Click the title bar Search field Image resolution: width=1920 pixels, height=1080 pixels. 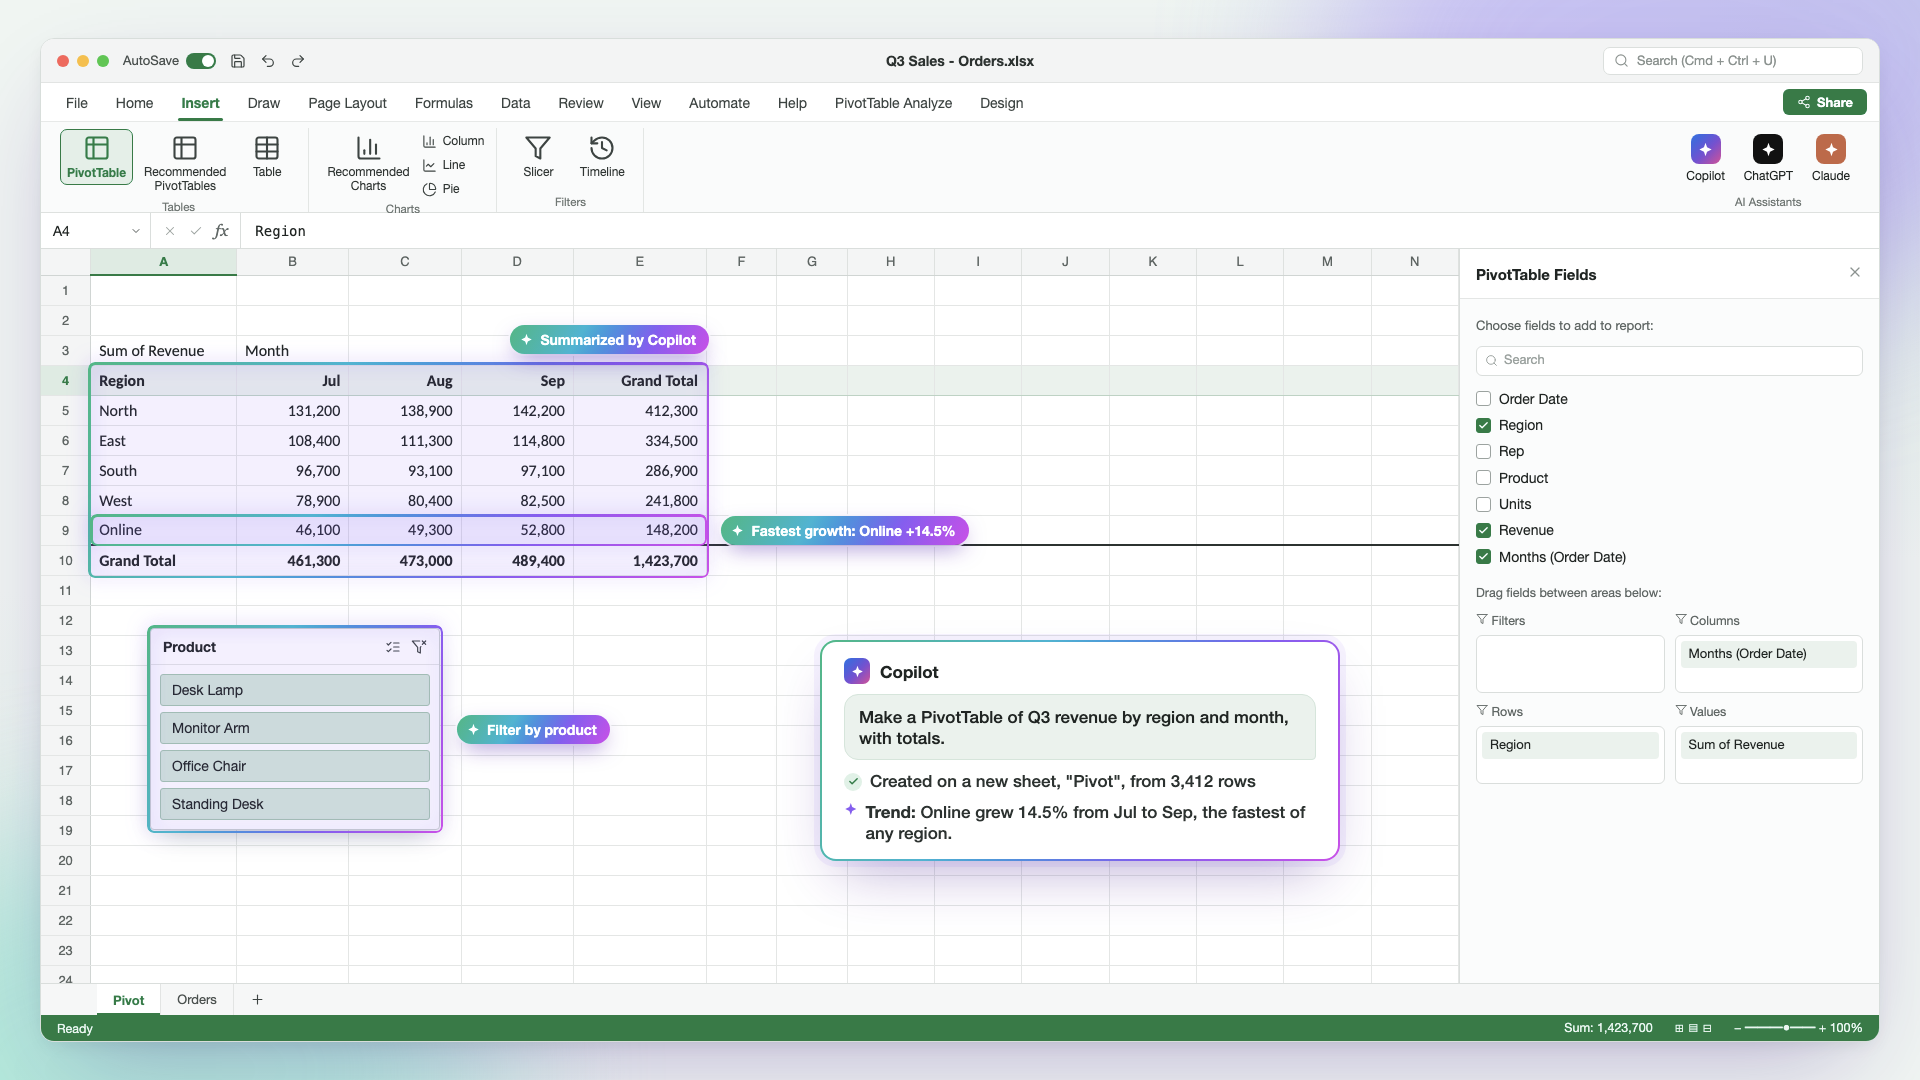tap(1732, 61)
